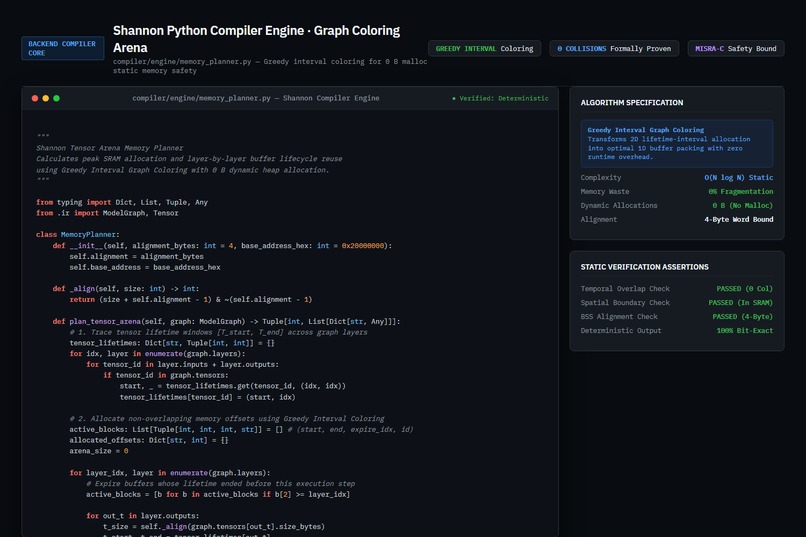Click the Temporal Overlap Check label
Screen dimensions: 806x537
click(625, 289)
